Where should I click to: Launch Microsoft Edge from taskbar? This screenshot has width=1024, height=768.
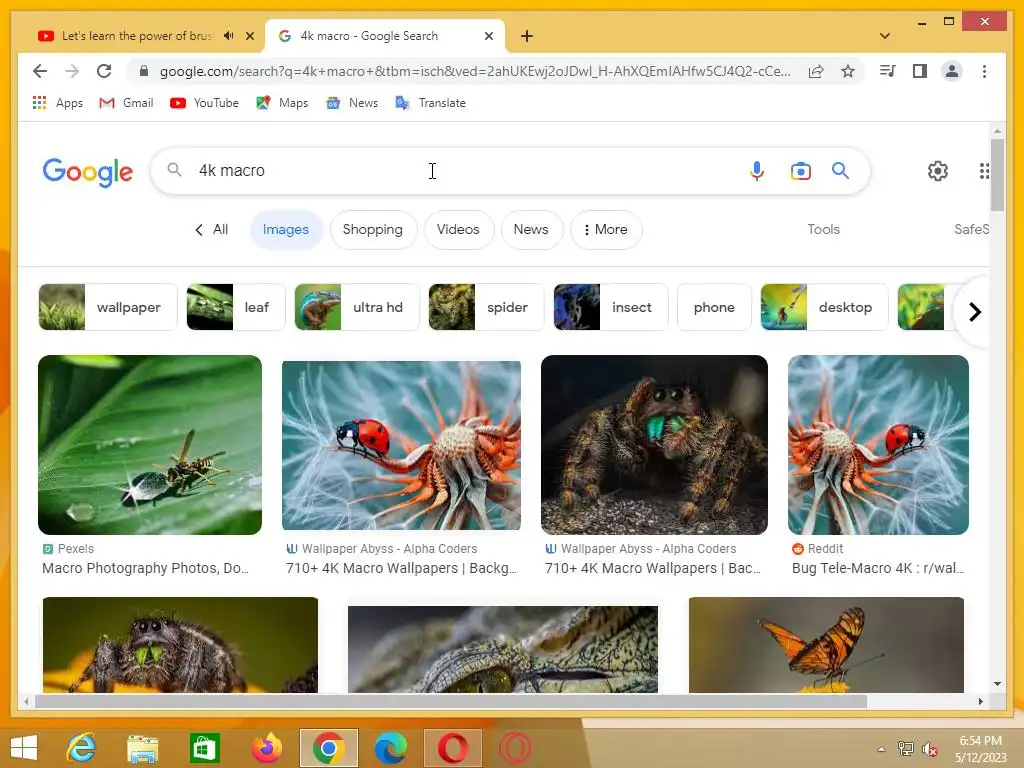point(391,748)
